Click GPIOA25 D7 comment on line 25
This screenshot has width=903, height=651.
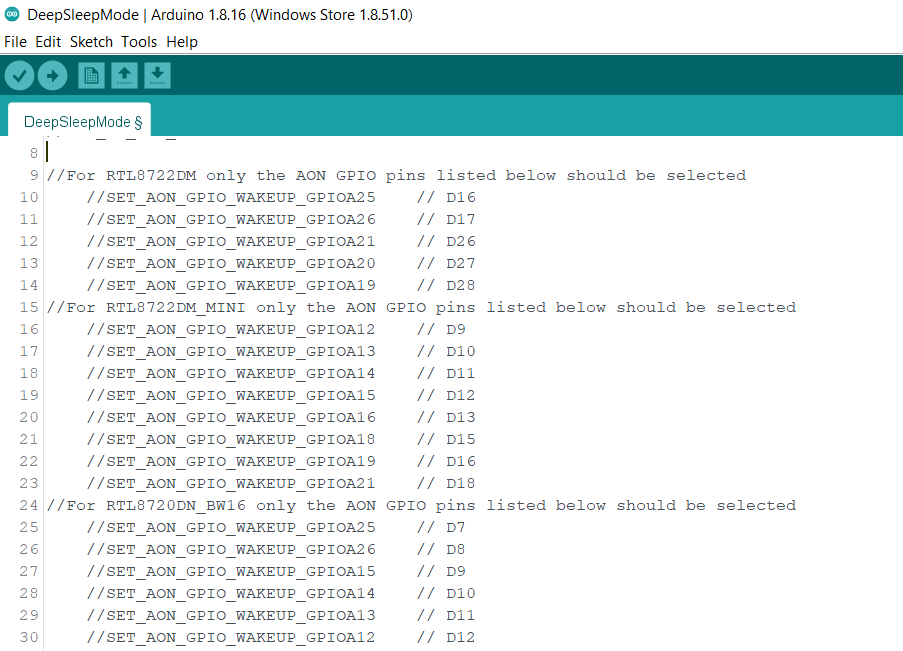pyautogui.click(x=276, y=527)
